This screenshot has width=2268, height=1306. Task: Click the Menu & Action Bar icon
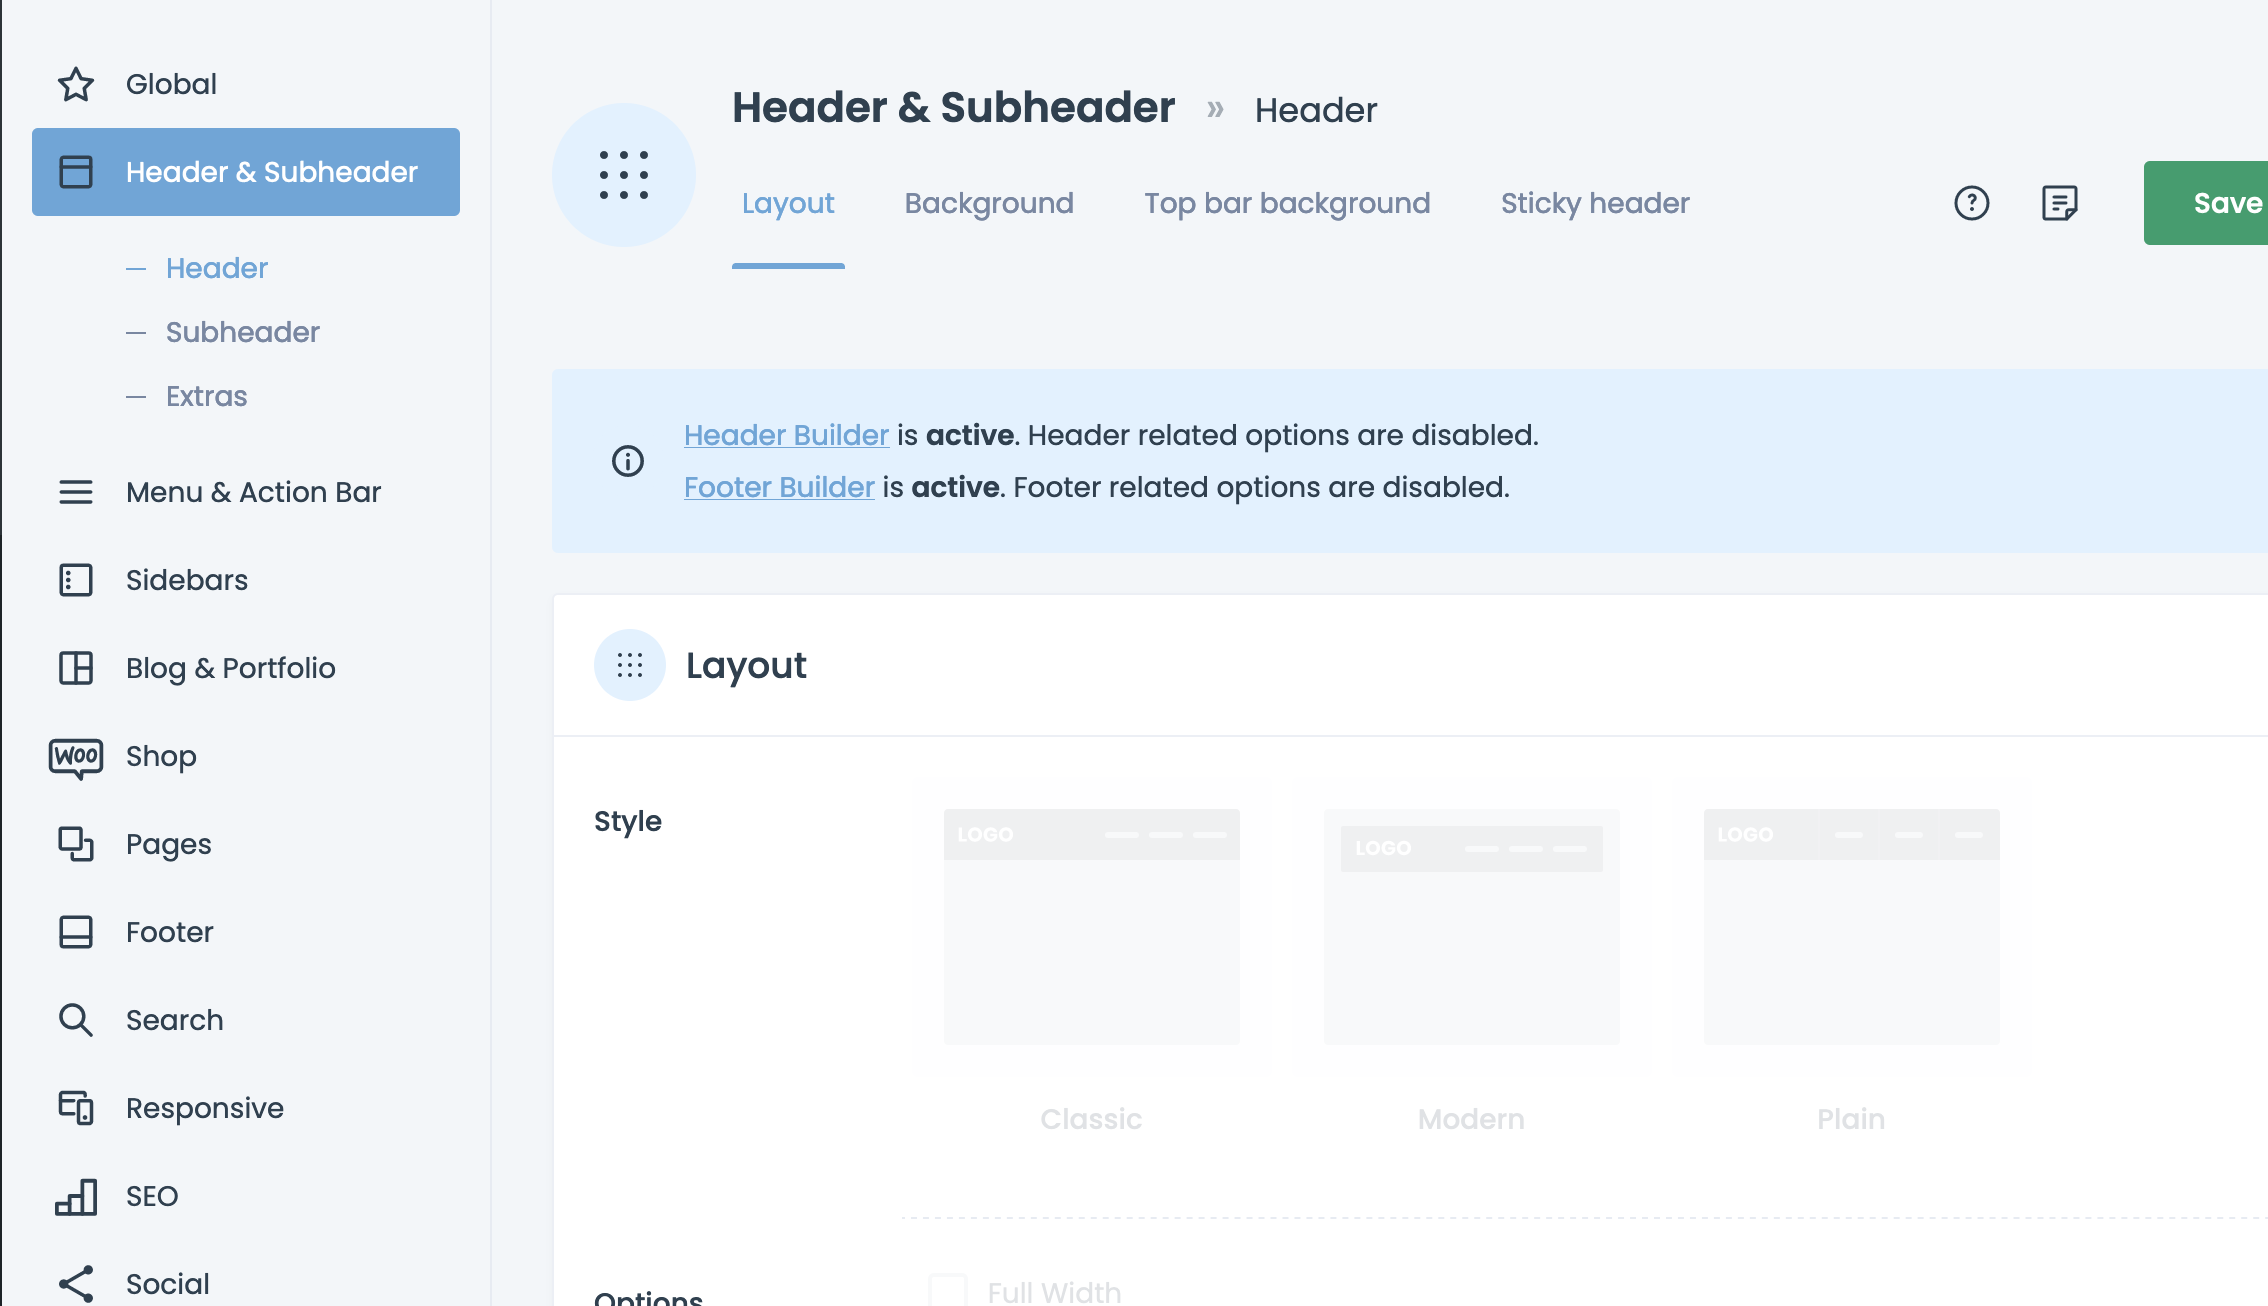click(x=75, y=491)
